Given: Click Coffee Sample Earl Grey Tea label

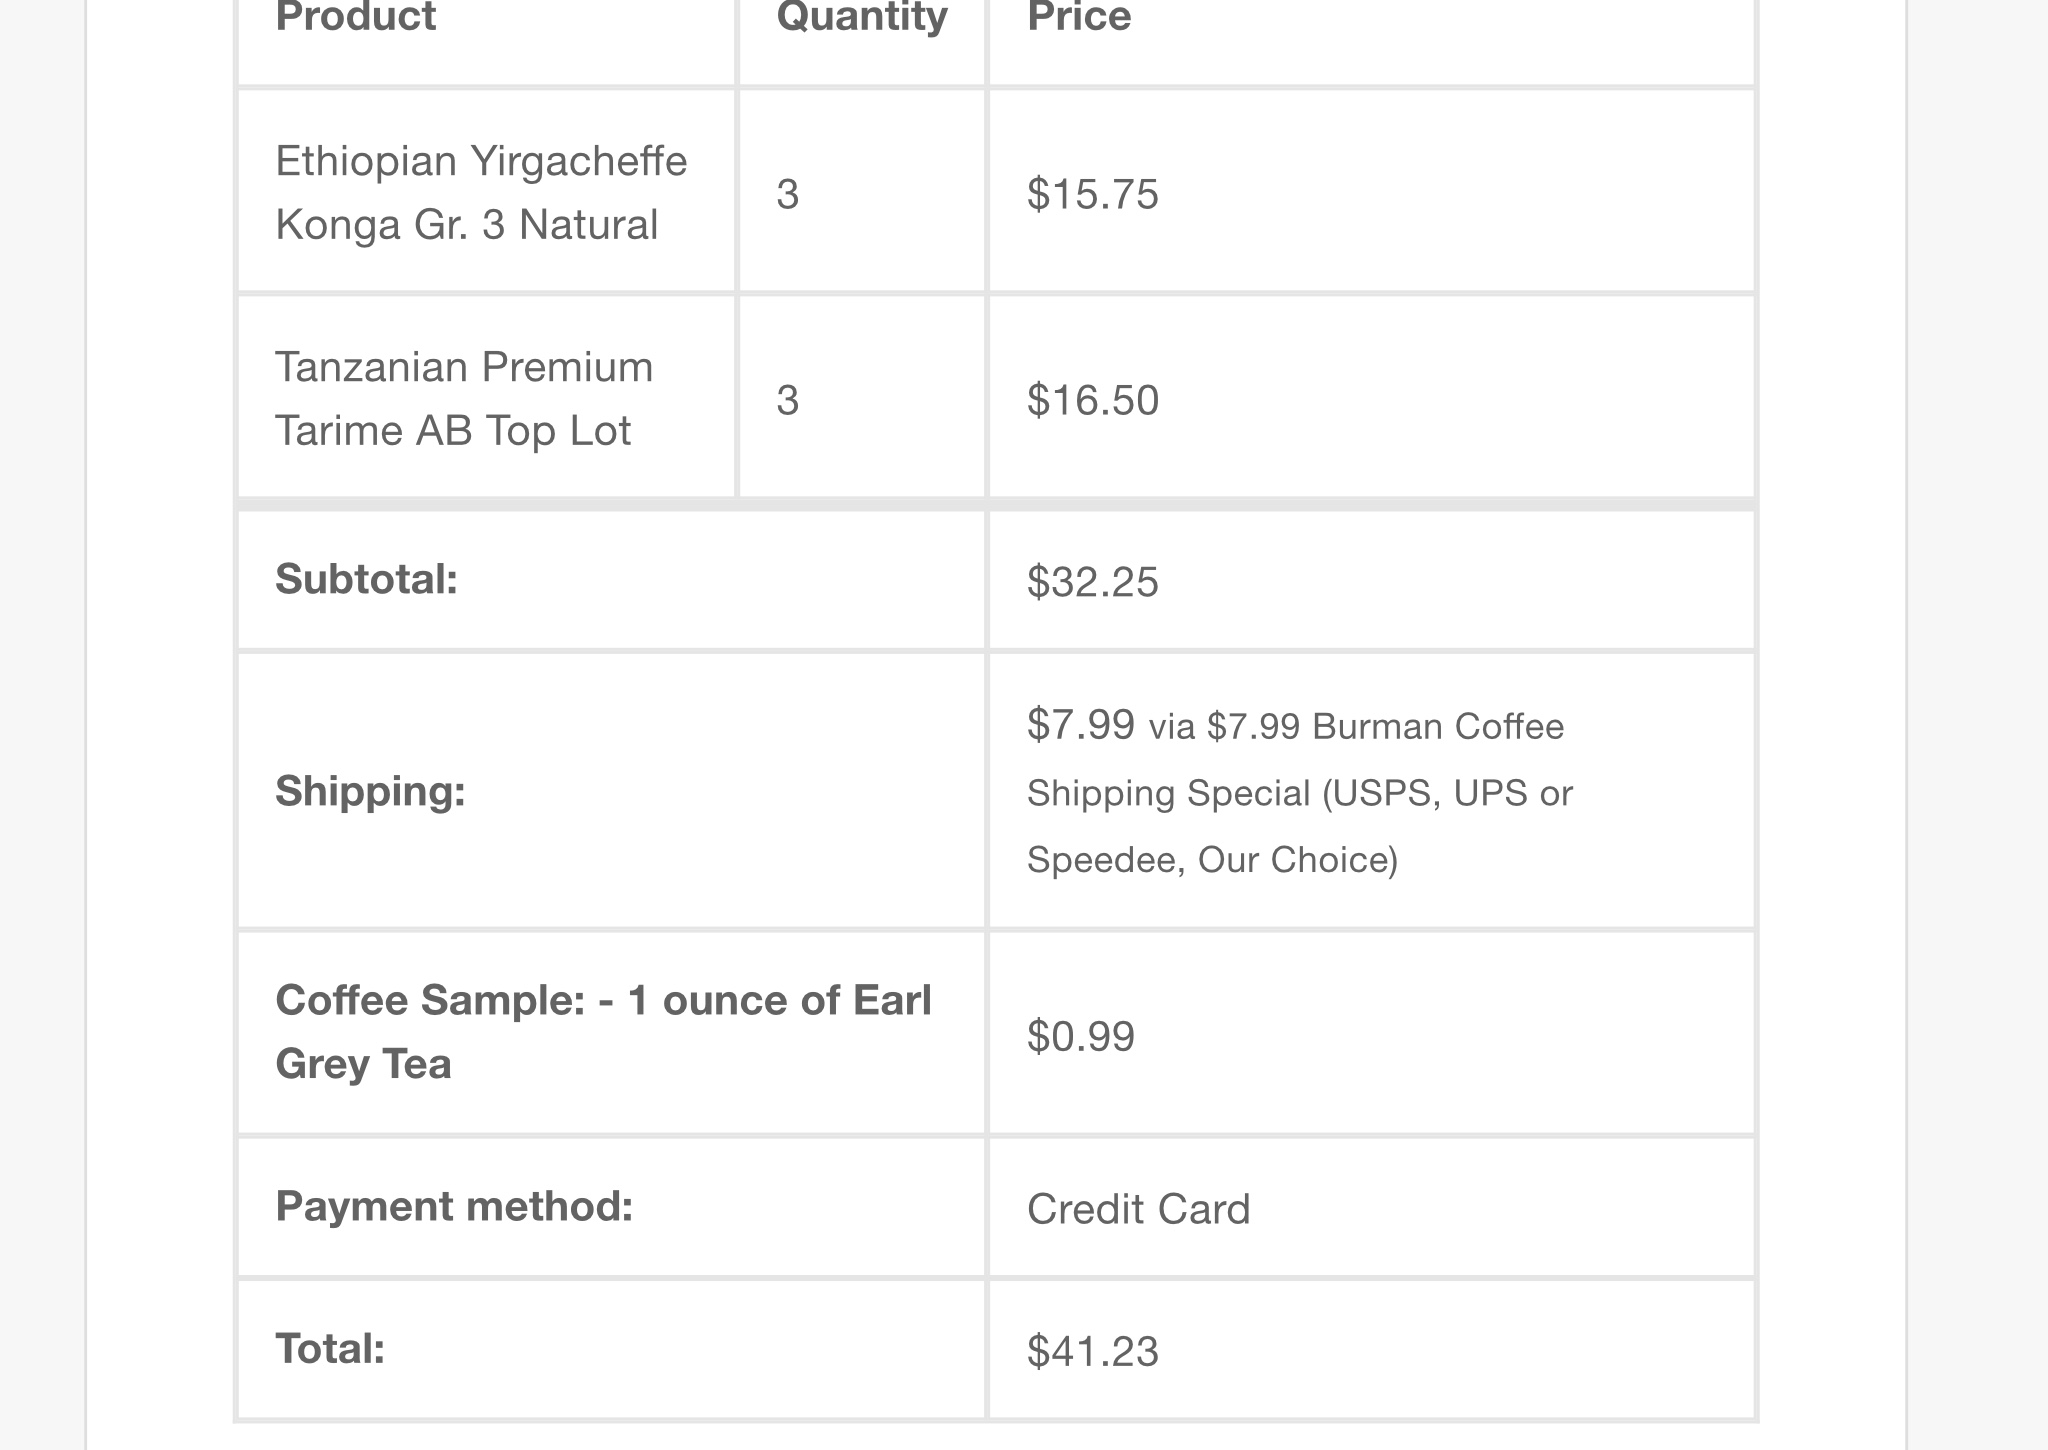Looking at the screenshot, I should click(603, 1031).
